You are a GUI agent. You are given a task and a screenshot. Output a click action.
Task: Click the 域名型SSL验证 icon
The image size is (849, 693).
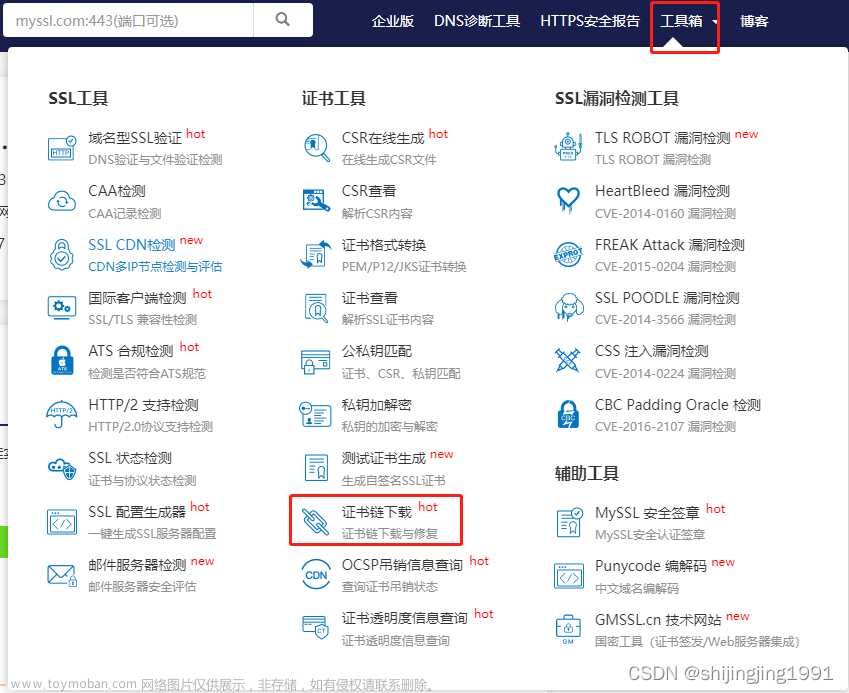62,148
